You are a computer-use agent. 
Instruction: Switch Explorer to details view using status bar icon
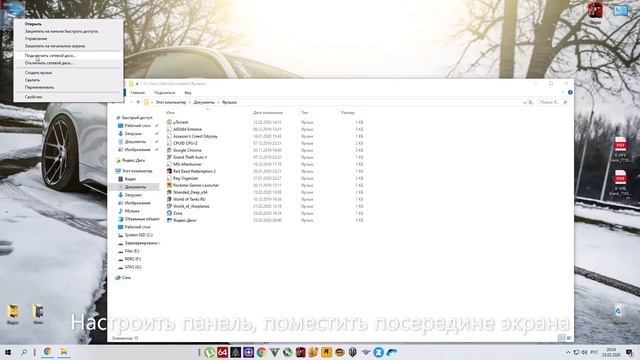pos(562,338)
